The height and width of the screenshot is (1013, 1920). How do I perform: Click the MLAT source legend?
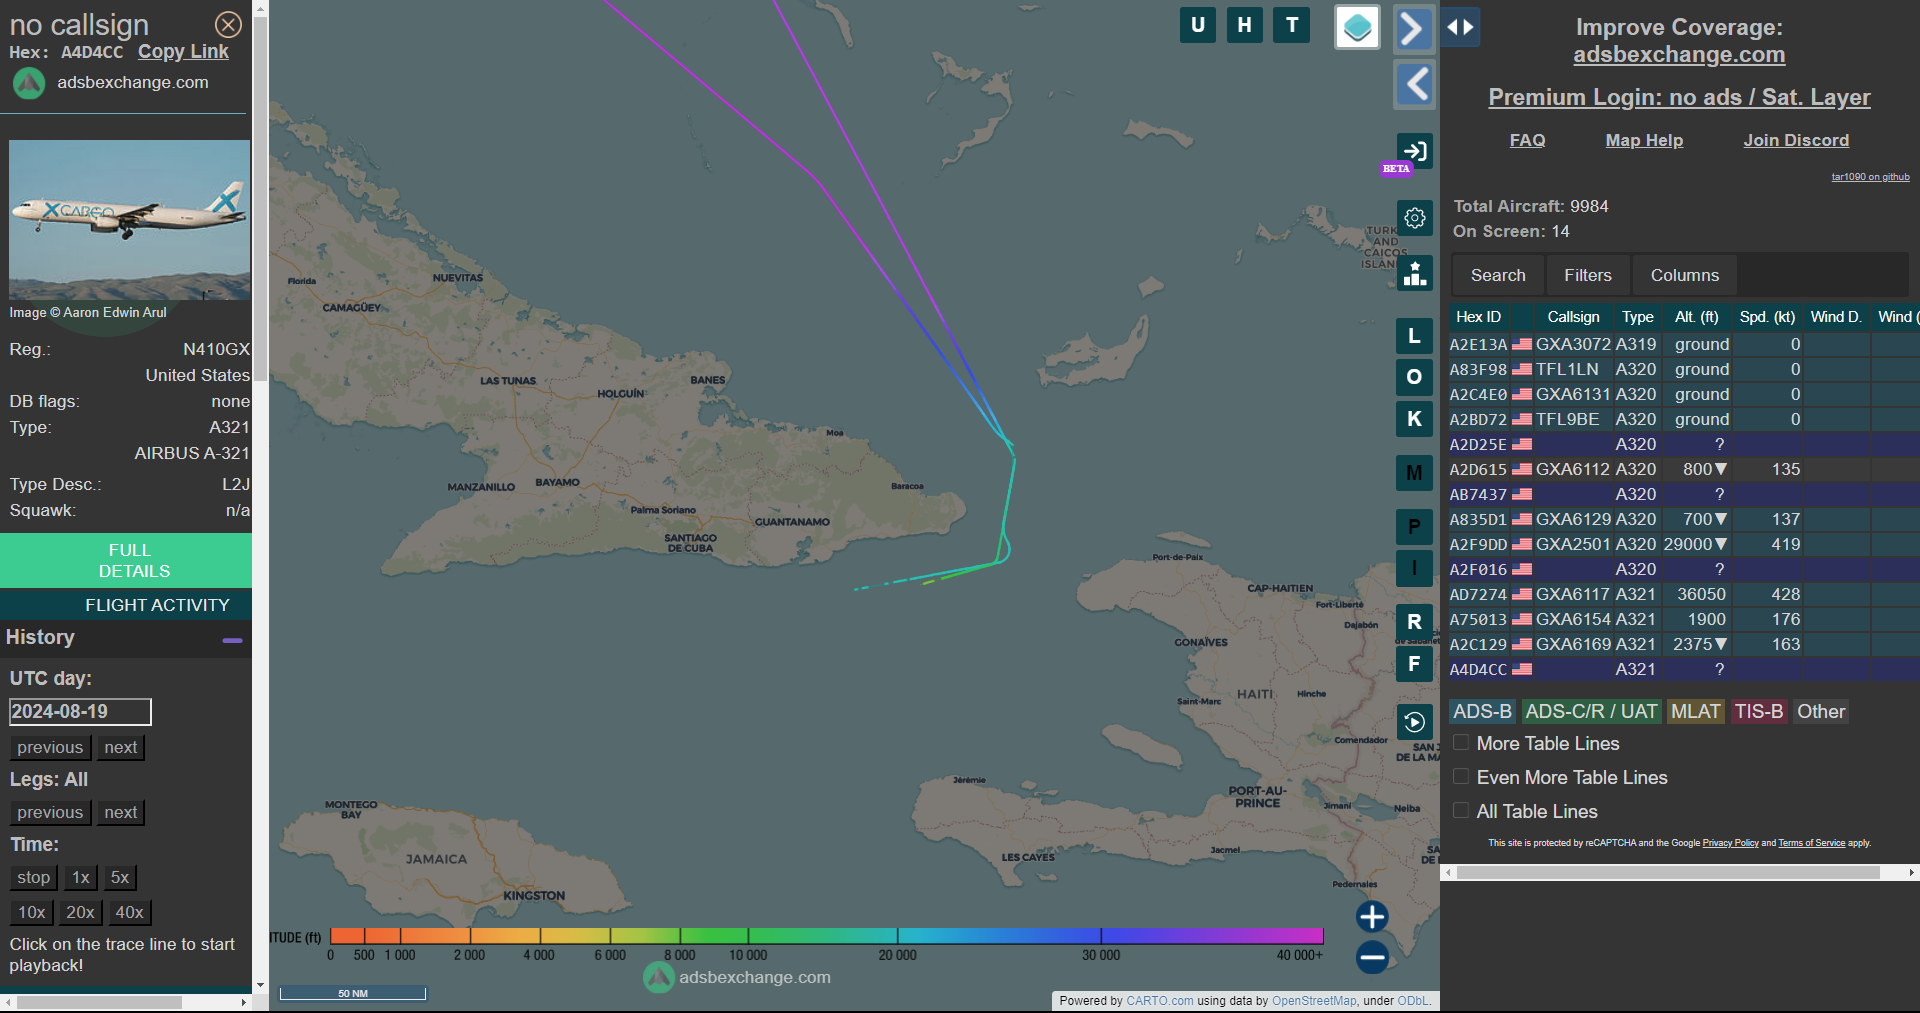1695,711
